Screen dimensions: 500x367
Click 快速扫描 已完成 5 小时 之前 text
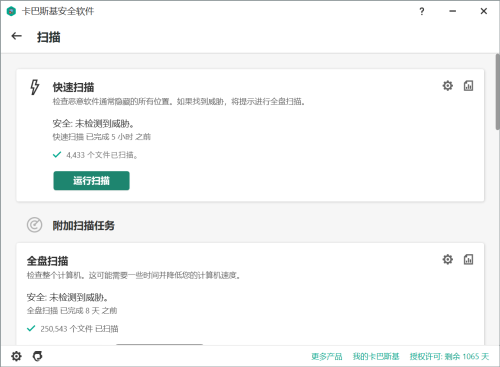pyautogui.click(x=102, y=137)
